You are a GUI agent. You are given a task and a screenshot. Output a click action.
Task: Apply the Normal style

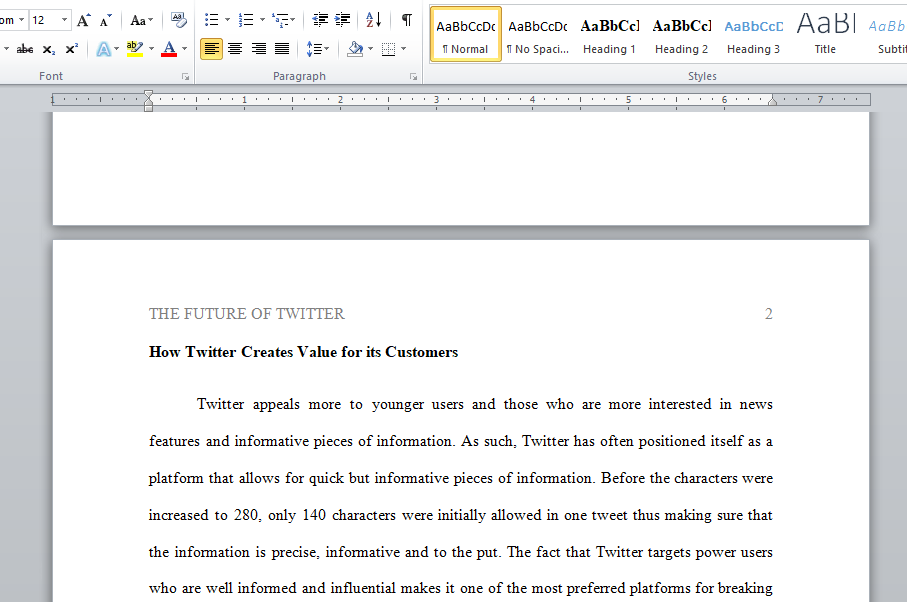466,35
